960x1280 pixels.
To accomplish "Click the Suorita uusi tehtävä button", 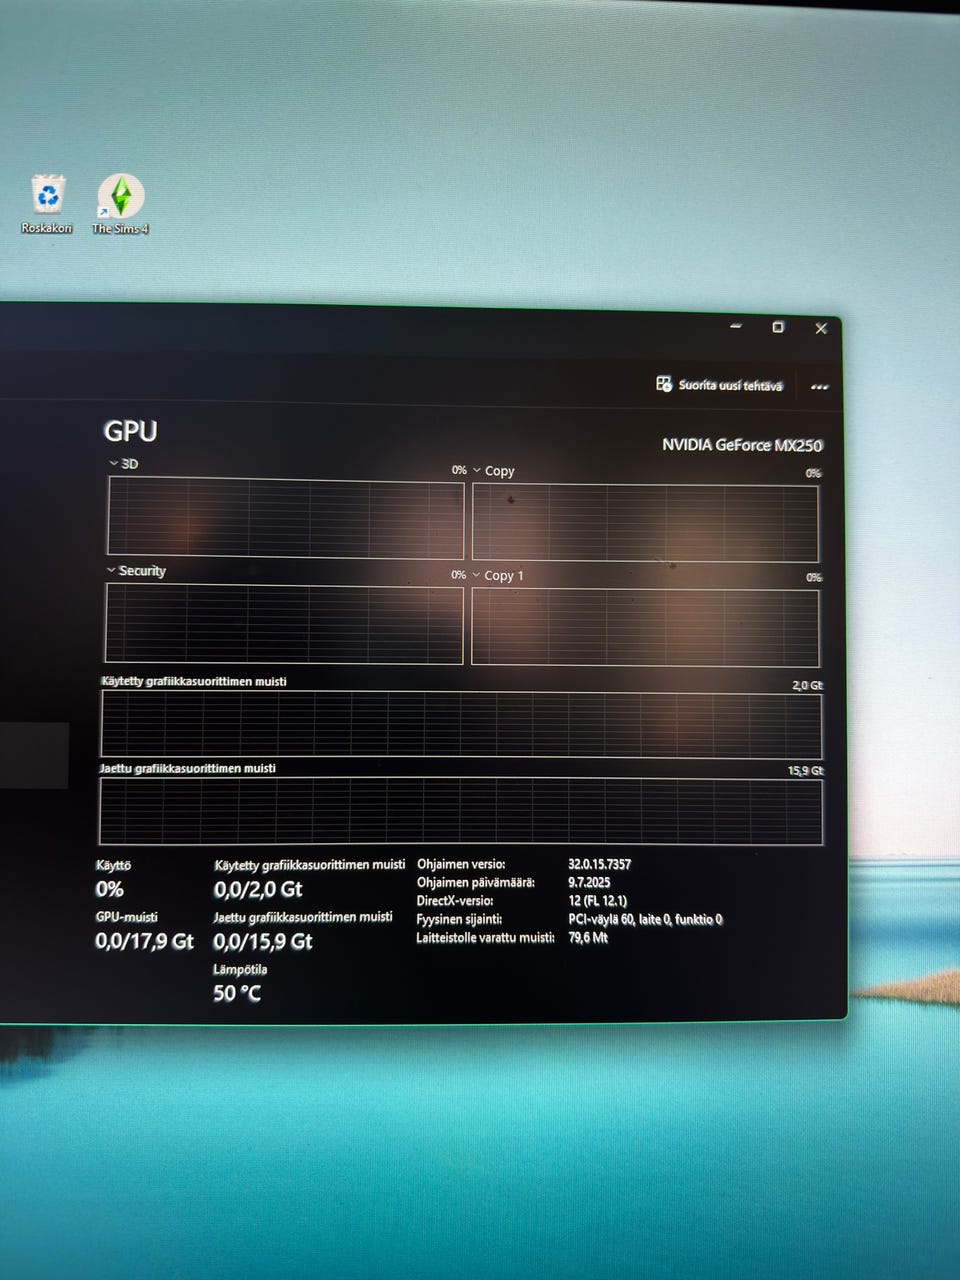I will (x=720, y=385).
